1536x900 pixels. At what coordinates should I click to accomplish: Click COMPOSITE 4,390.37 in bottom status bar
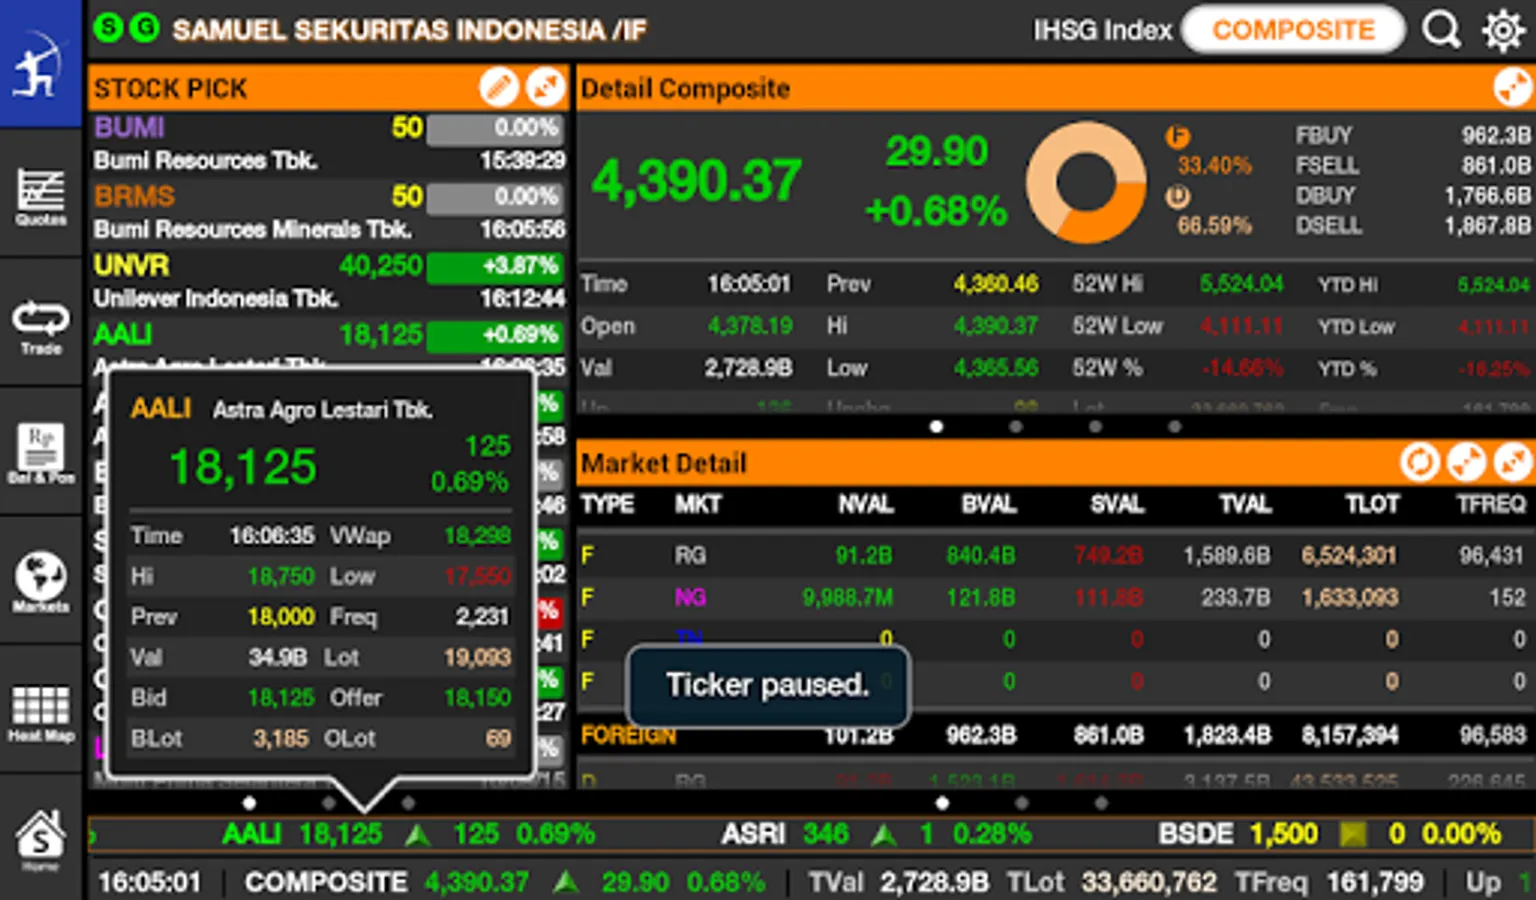coord(387,882)
